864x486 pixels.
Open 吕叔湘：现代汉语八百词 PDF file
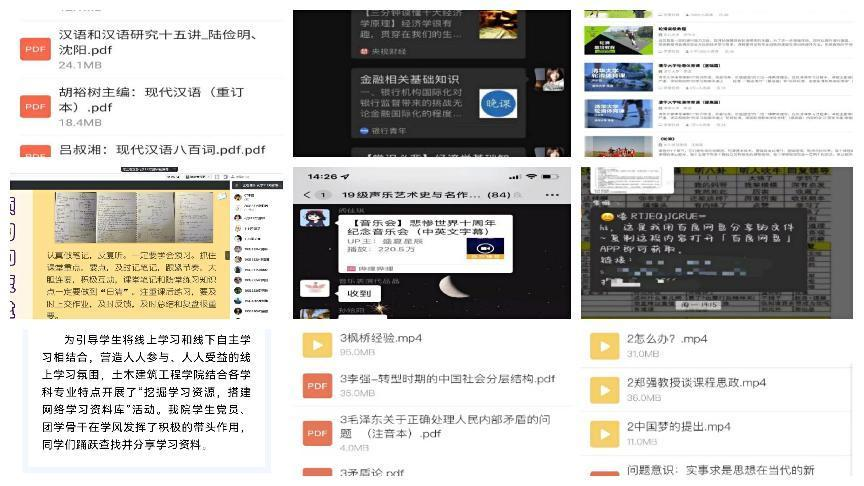(190, 150)
